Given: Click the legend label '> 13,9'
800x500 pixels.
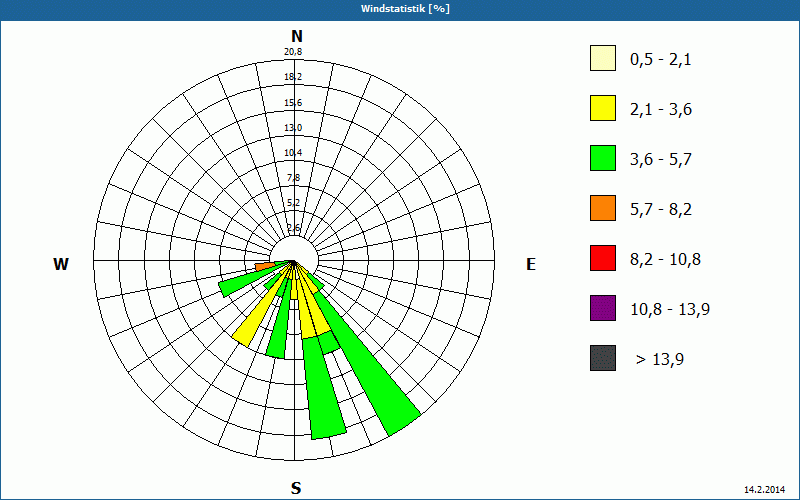Looking at the screenshot, I should [660, 360].
